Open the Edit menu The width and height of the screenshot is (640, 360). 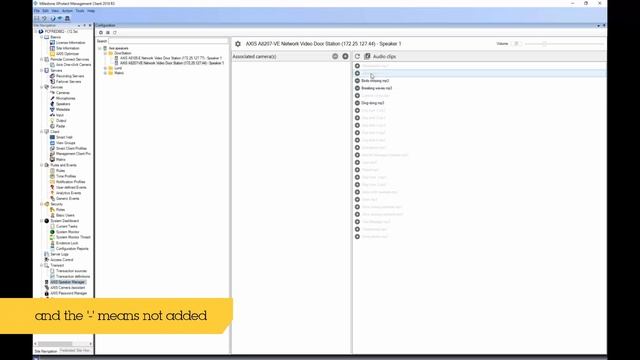pyautogui.click(x=46, y=11)
